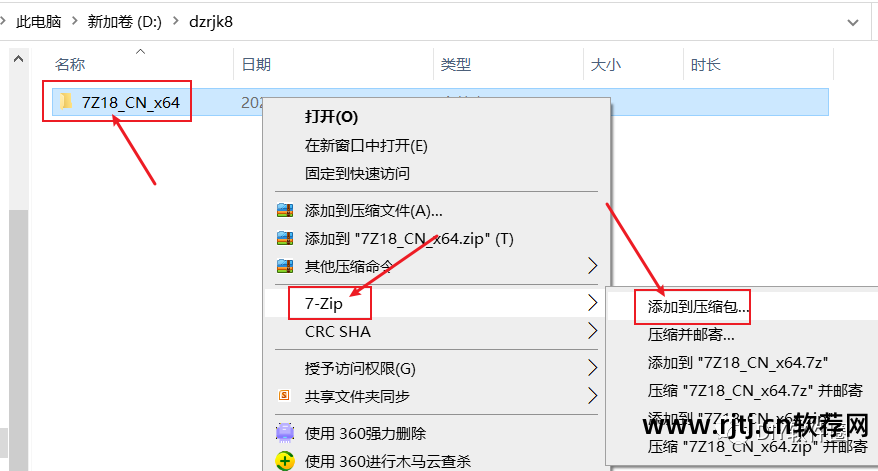Select the 7Z18_CN_x64 folder icon
The width and height of the screenshot is (878, 471).
tap(66, 101)
